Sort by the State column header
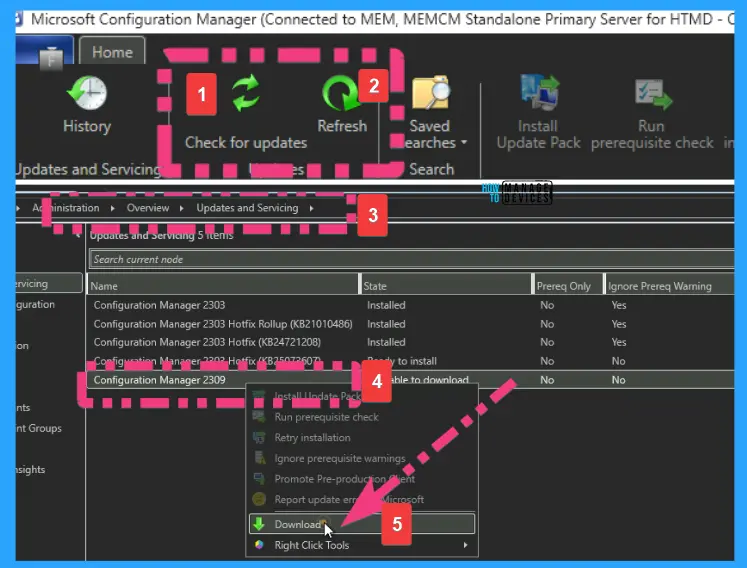 click(x=446, y=286)
